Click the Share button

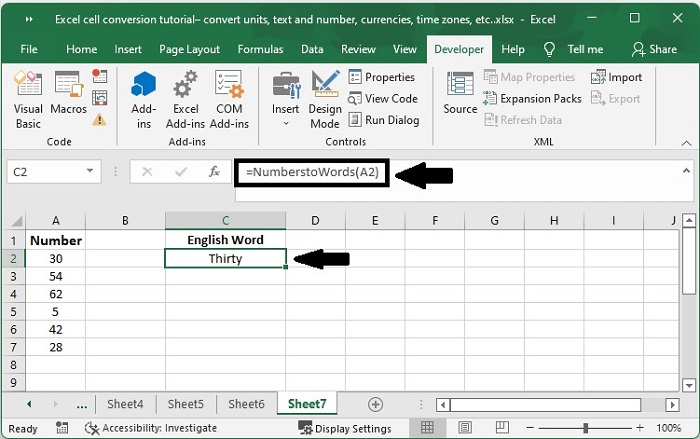tap(654, 49)
